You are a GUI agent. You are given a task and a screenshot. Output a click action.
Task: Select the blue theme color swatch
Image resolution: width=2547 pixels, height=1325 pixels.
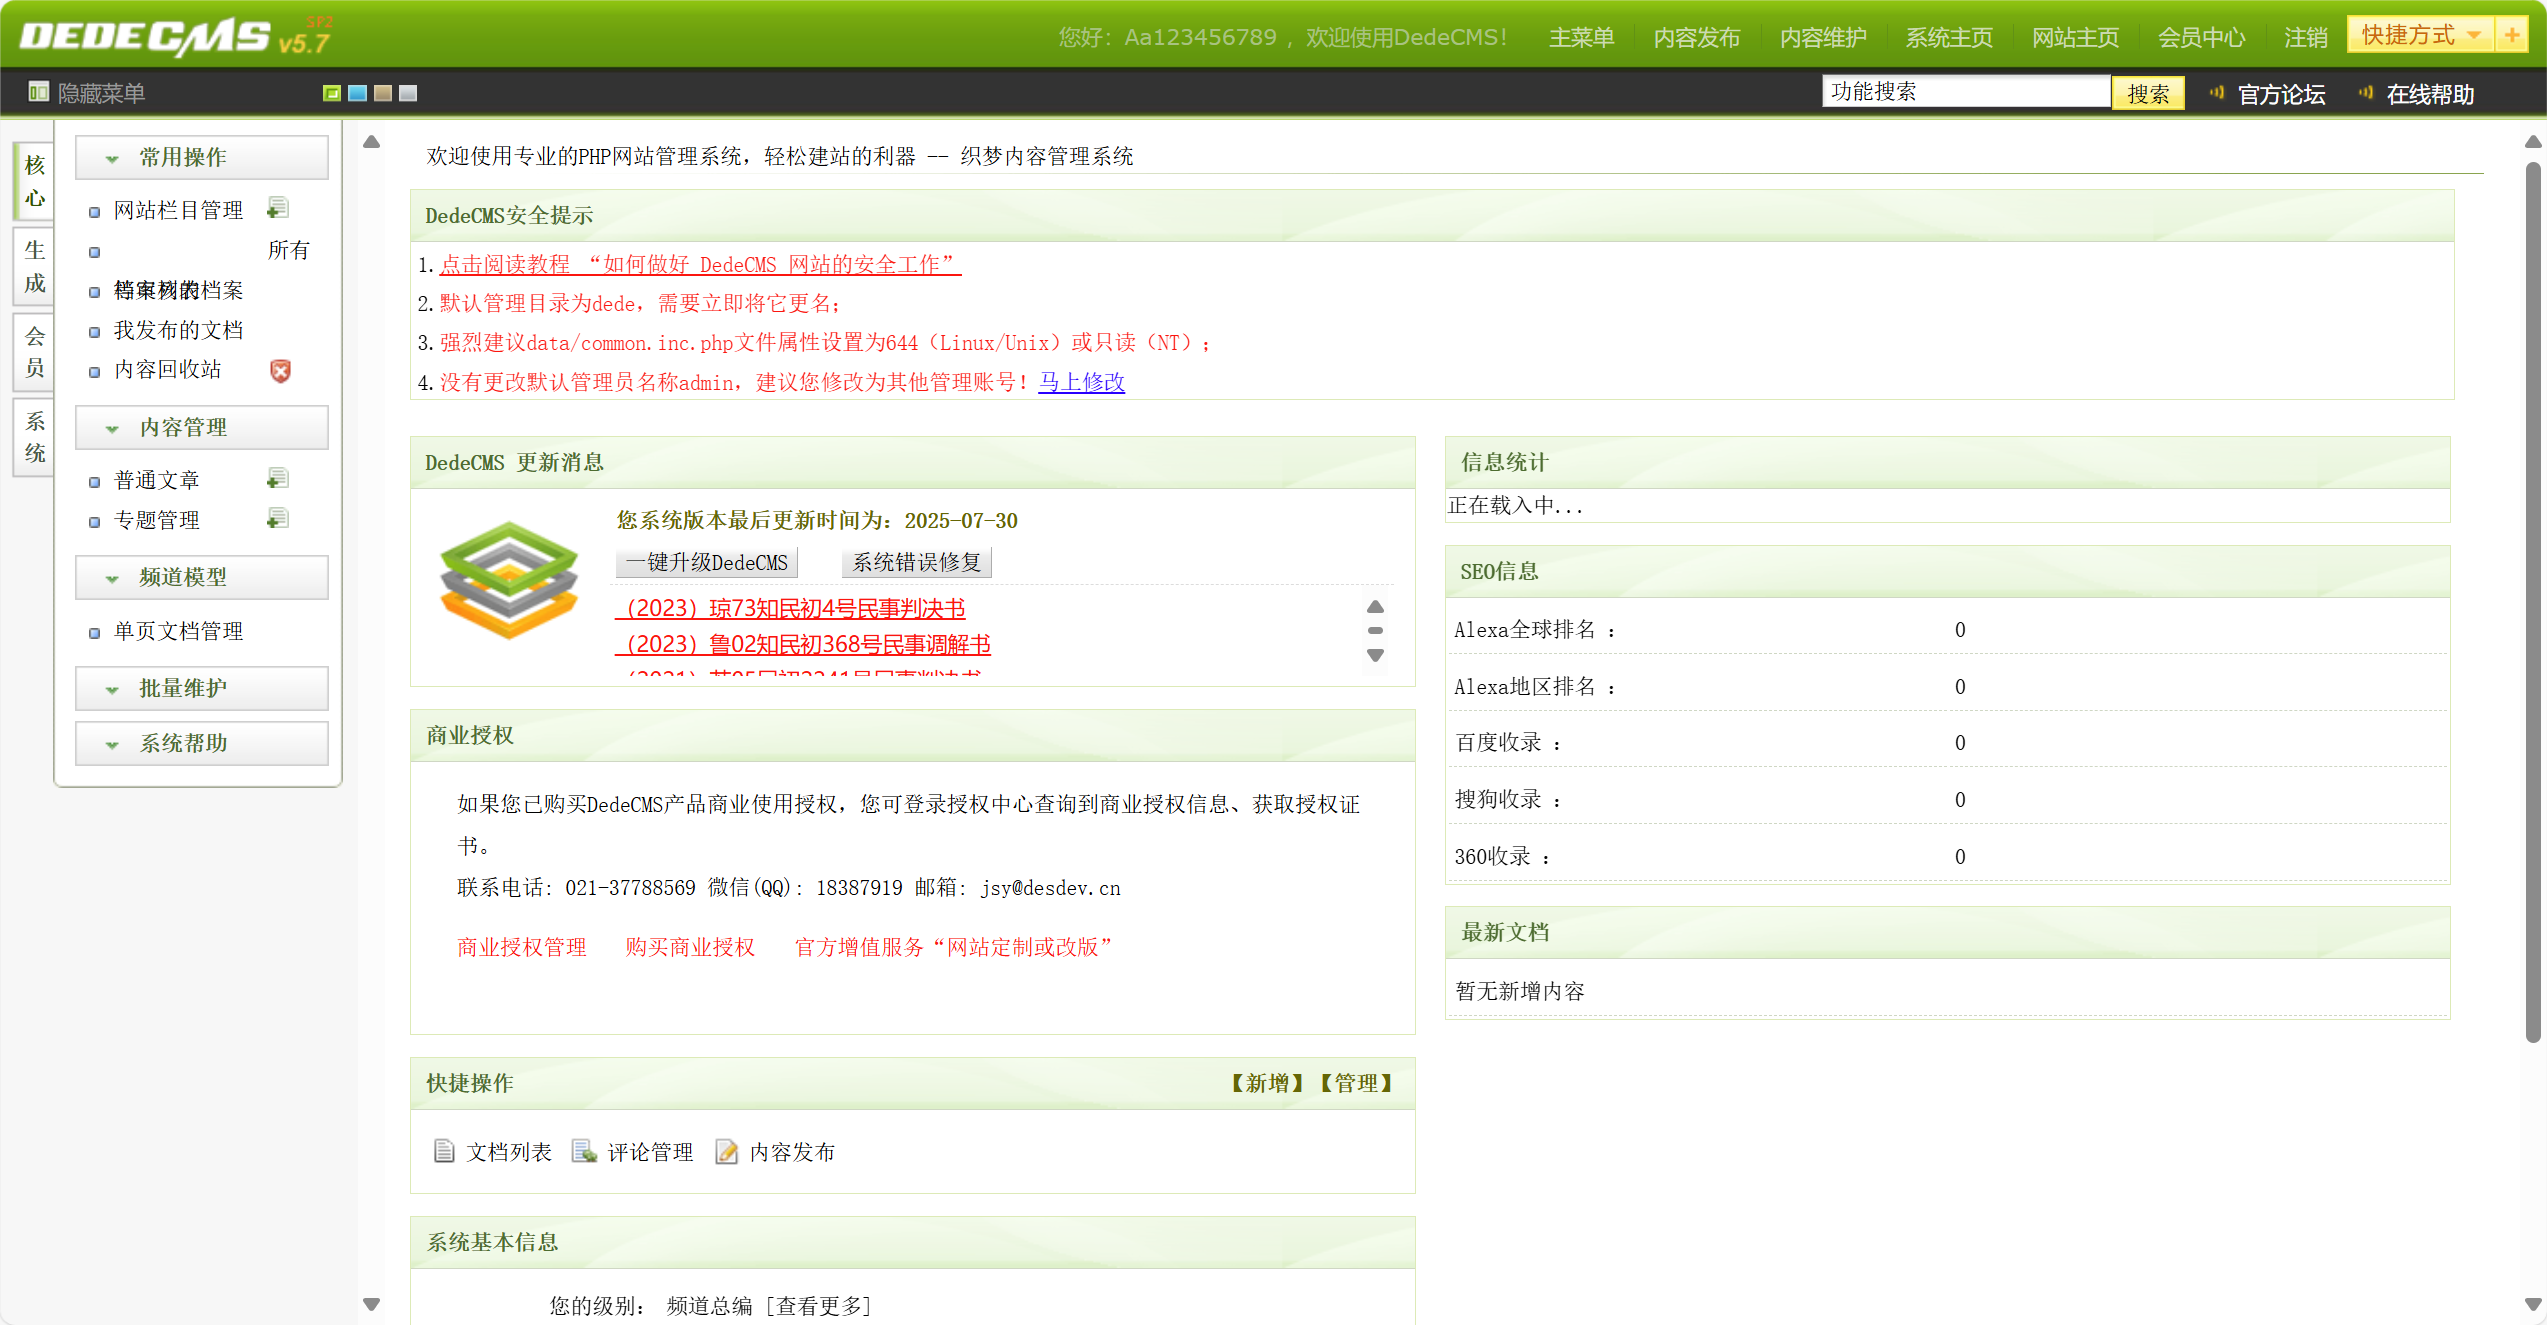point(357,93)
